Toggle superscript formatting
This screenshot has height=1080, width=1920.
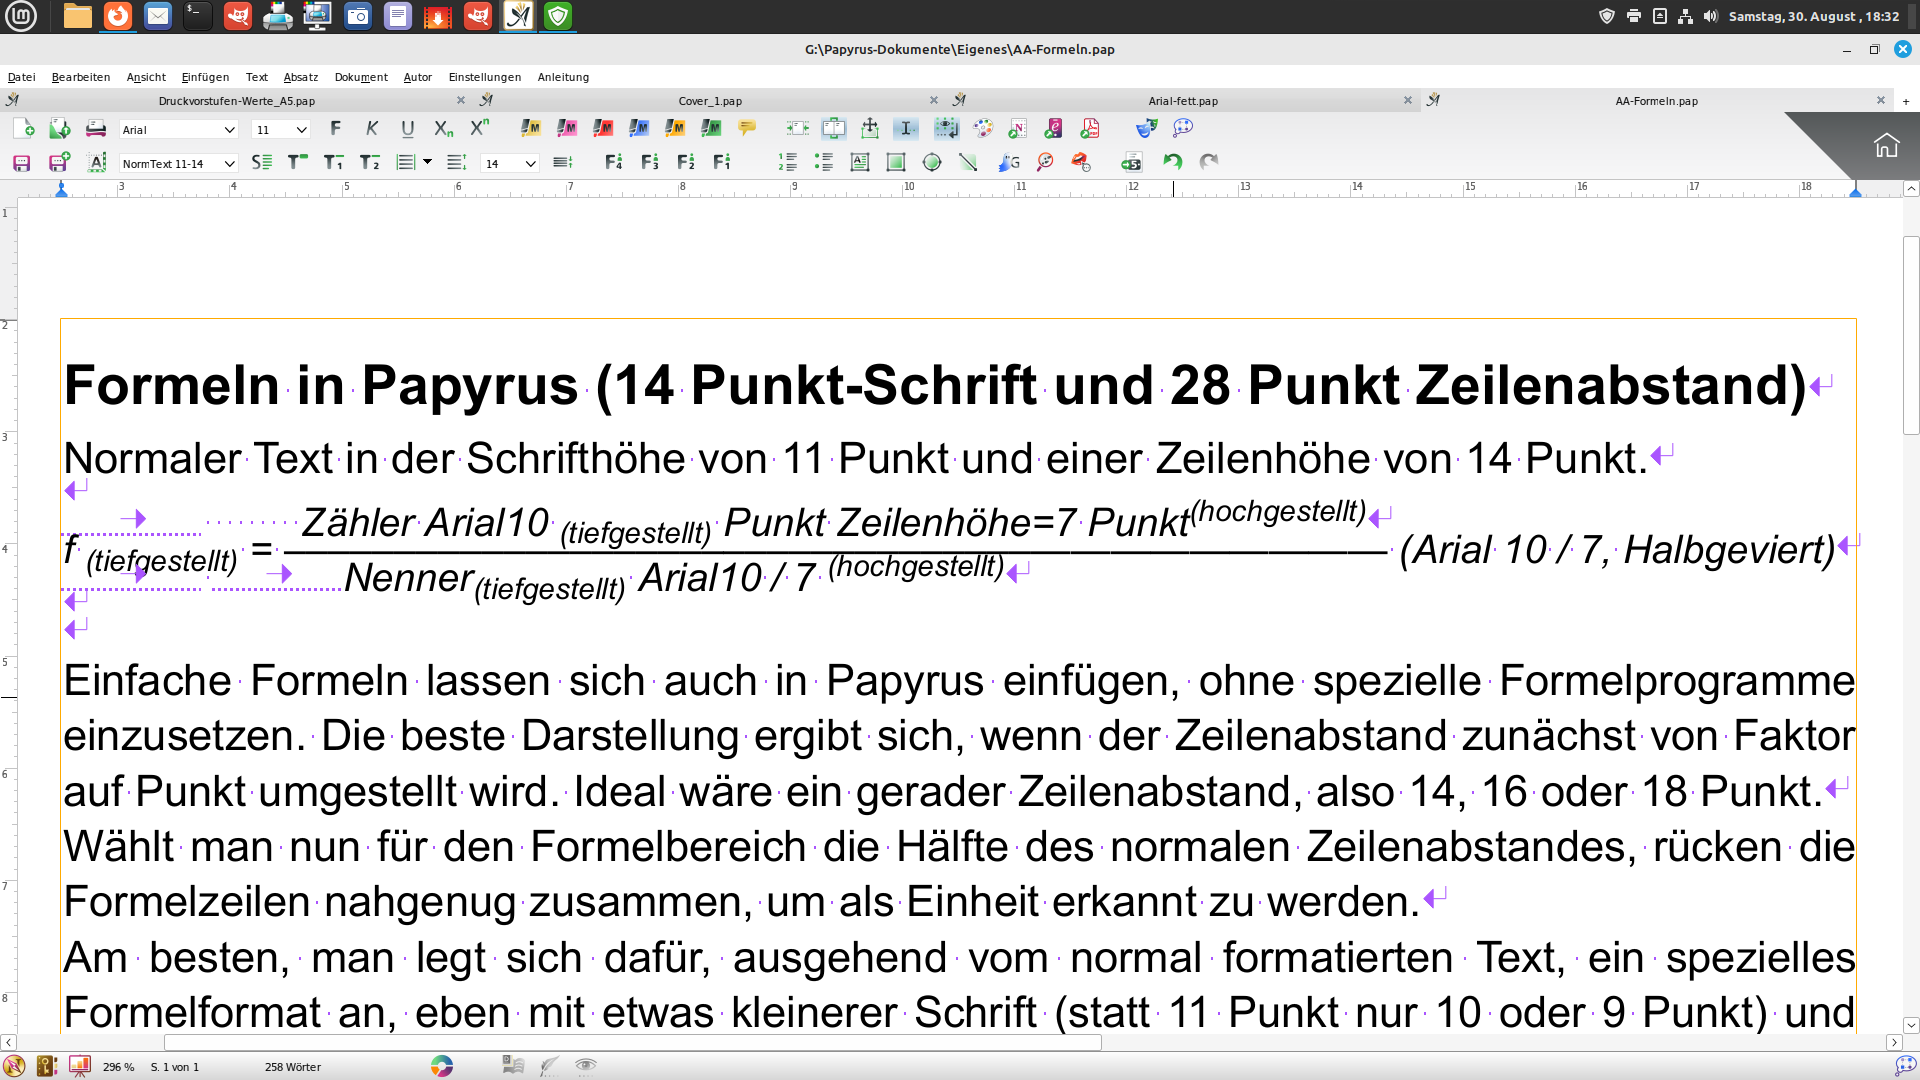[x=480, y=127]
